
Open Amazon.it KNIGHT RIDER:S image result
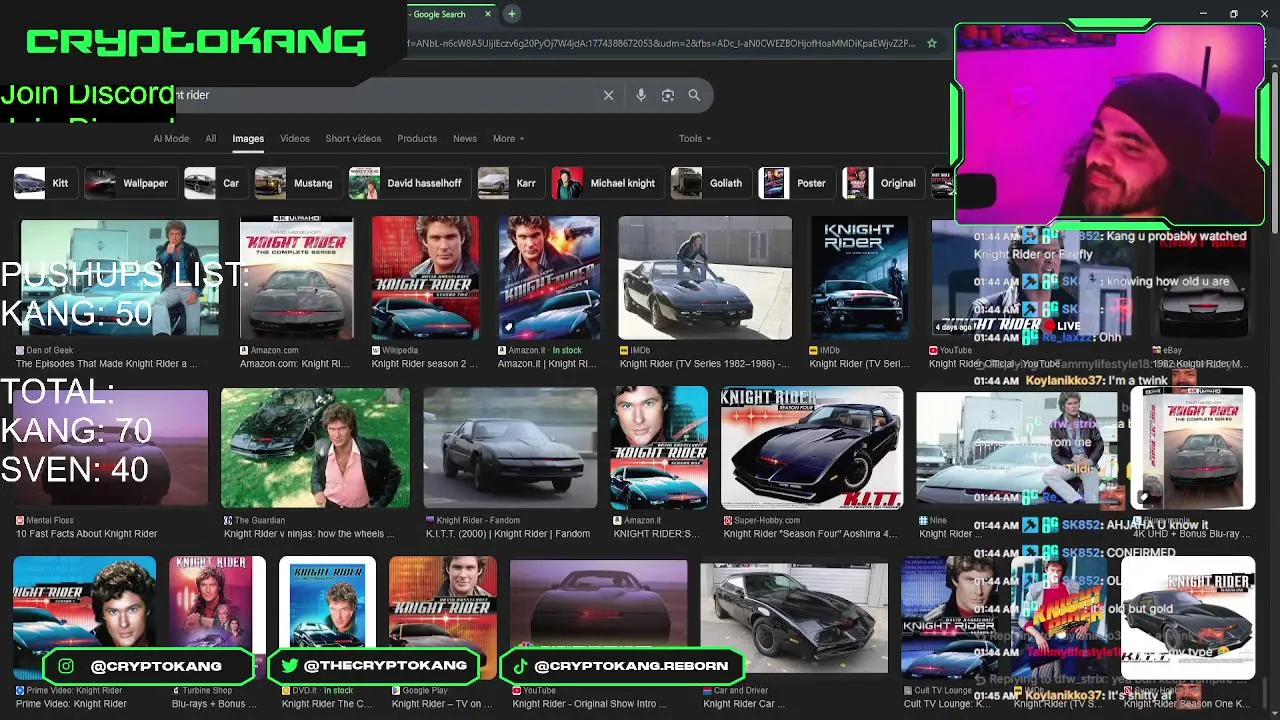(x=659, y=448)
